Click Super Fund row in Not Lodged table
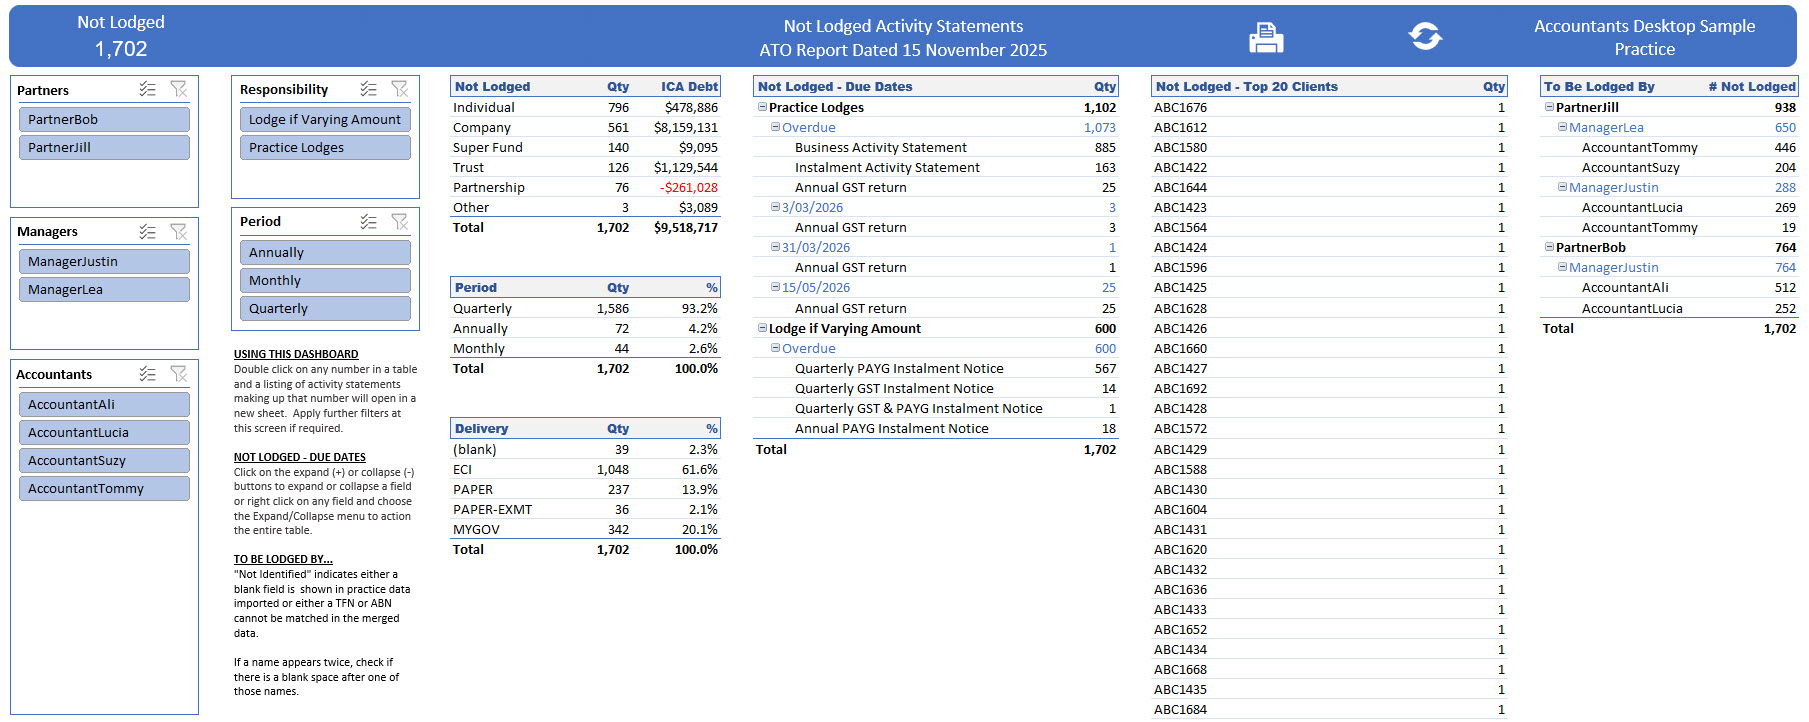 (x=585, y=147)
